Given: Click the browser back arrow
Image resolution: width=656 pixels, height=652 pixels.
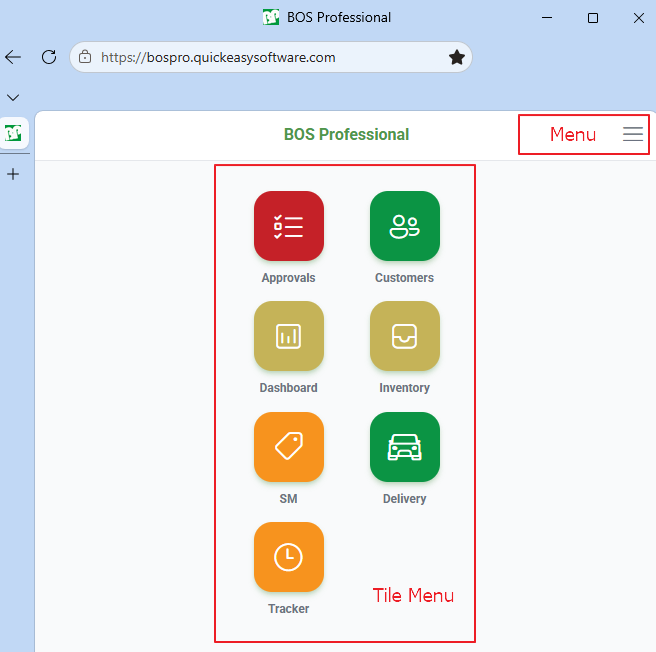Looking at the screenshot, I should click(x=13, y=57).
